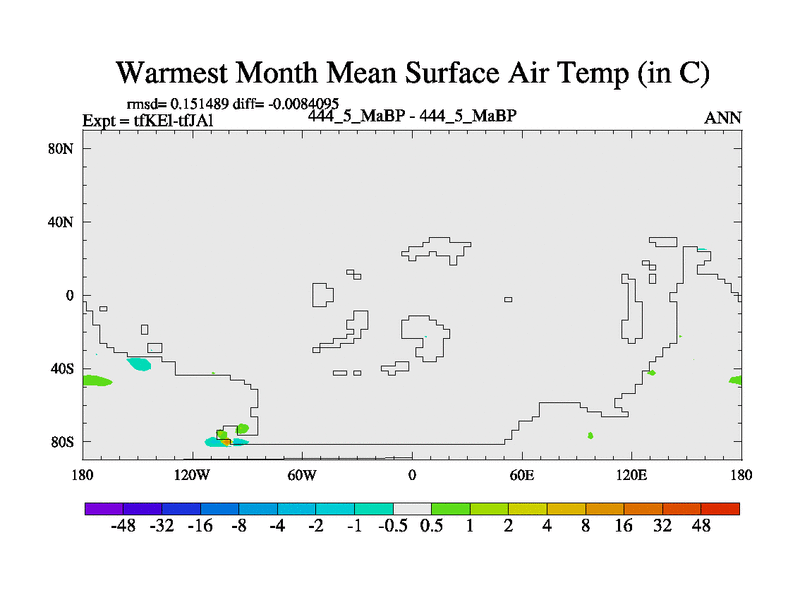Click the '120W' longitude label

[192, 475]
